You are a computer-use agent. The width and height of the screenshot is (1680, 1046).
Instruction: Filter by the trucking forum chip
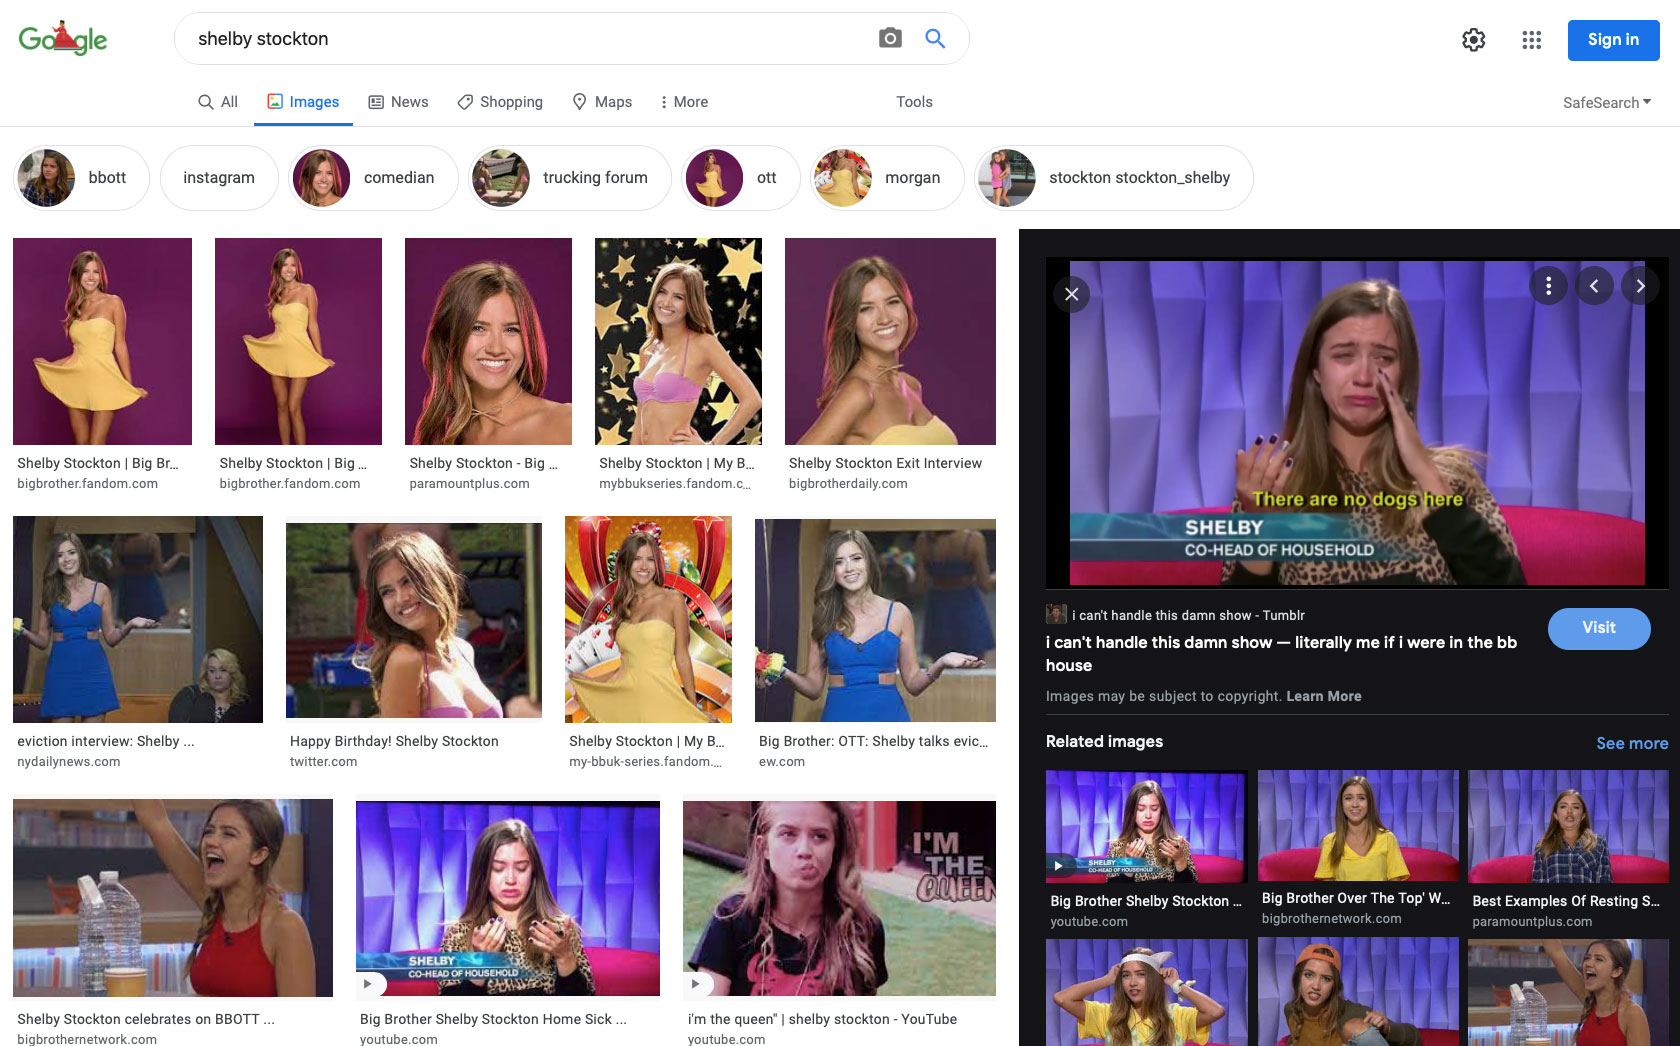[x=570, y=178]
